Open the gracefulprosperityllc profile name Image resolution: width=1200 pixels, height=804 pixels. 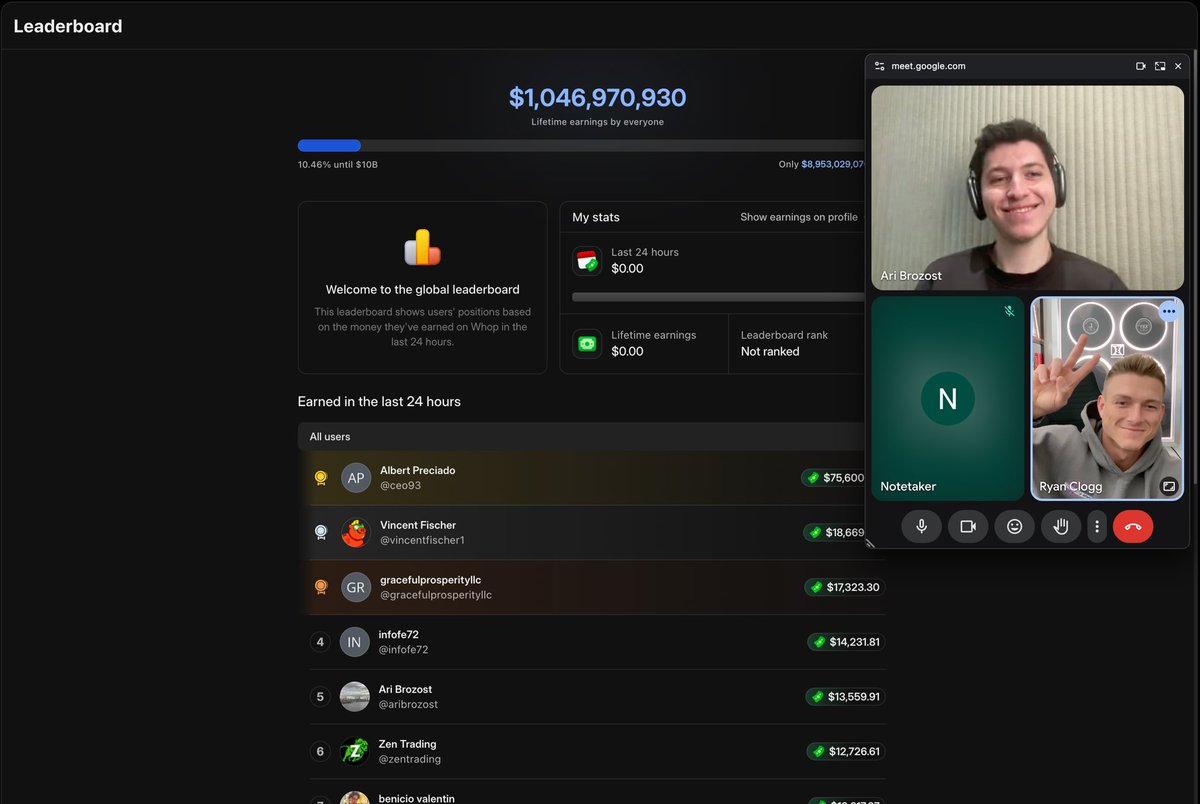coord(430,580)
